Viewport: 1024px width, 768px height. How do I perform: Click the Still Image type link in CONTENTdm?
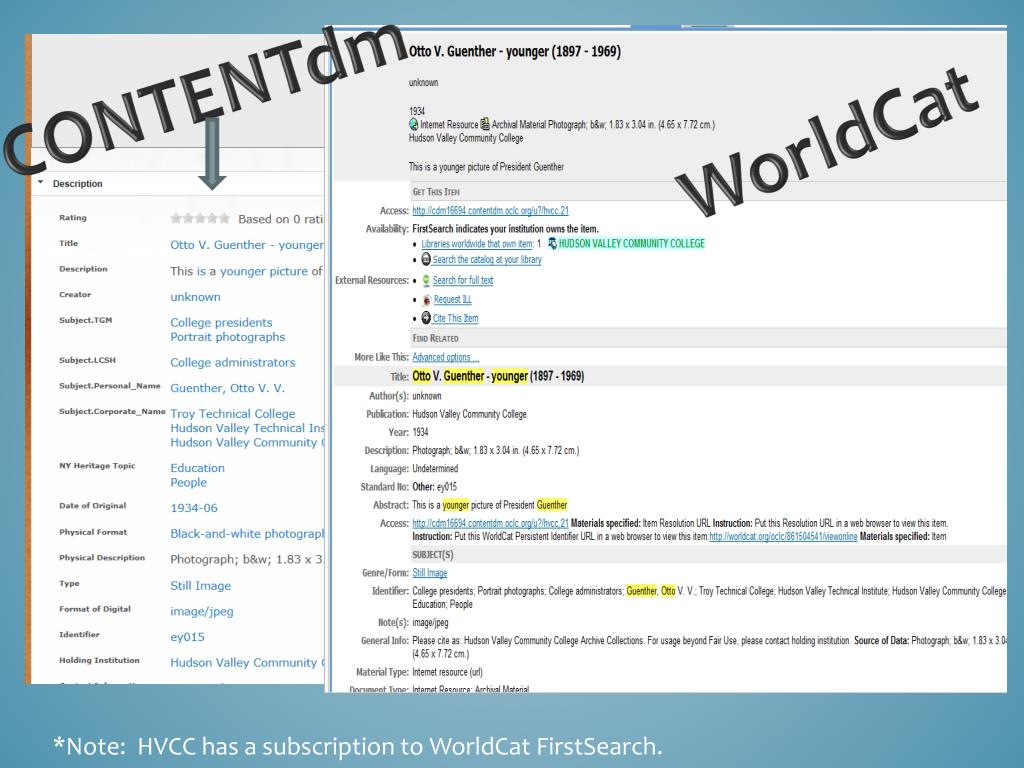[x=200, y=585]
